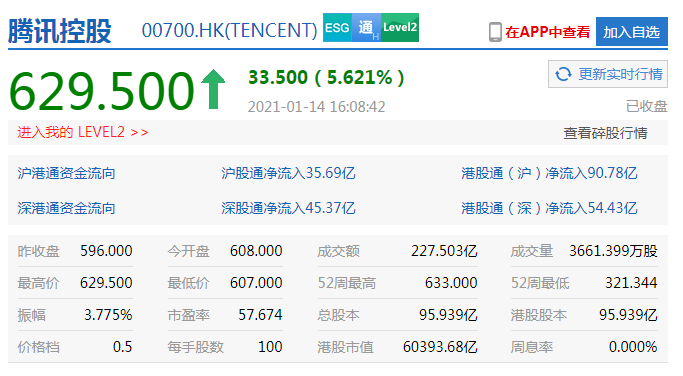Image resolution: width=683 pixels, height=376 pixels.
Task: Open 查看碎股行情 link
Action: click(605, 133)
